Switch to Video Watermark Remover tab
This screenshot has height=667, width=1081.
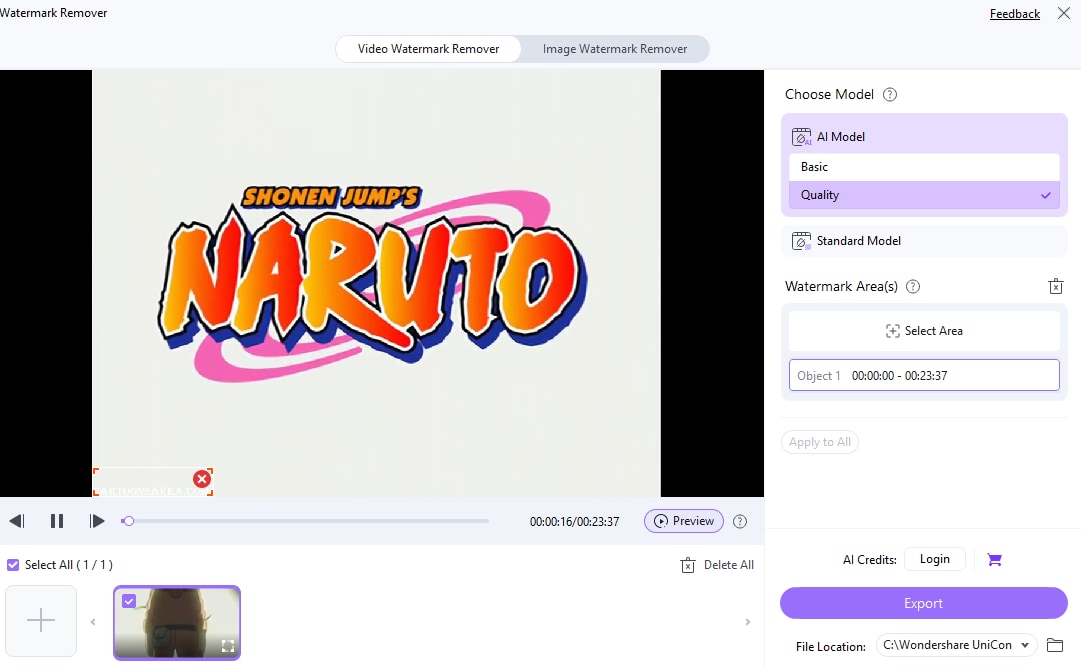pyautogui.click(x=428, y=49)
